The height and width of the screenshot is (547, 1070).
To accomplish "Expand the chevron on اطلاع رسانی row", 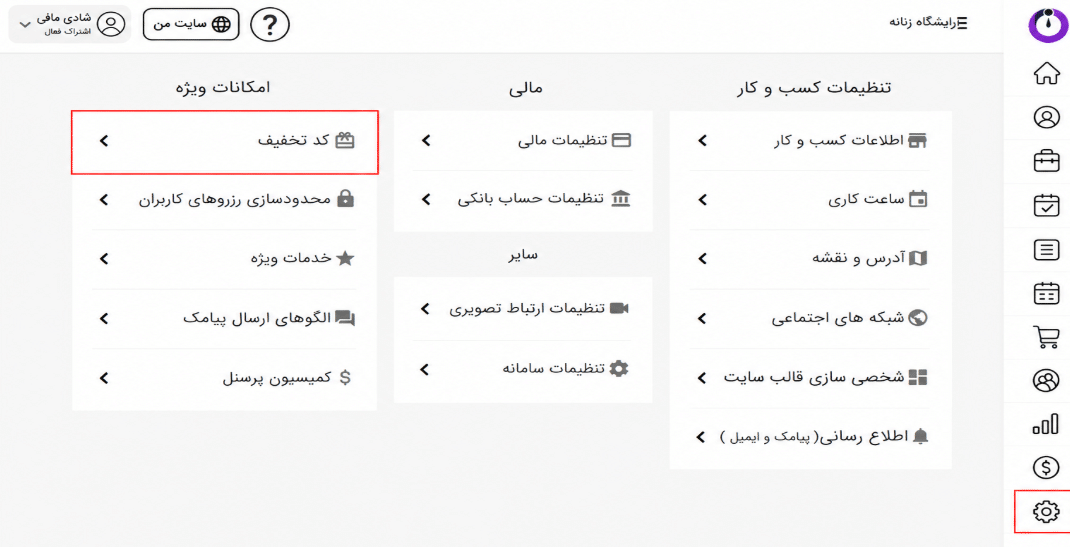I will [x=699, y=437].
